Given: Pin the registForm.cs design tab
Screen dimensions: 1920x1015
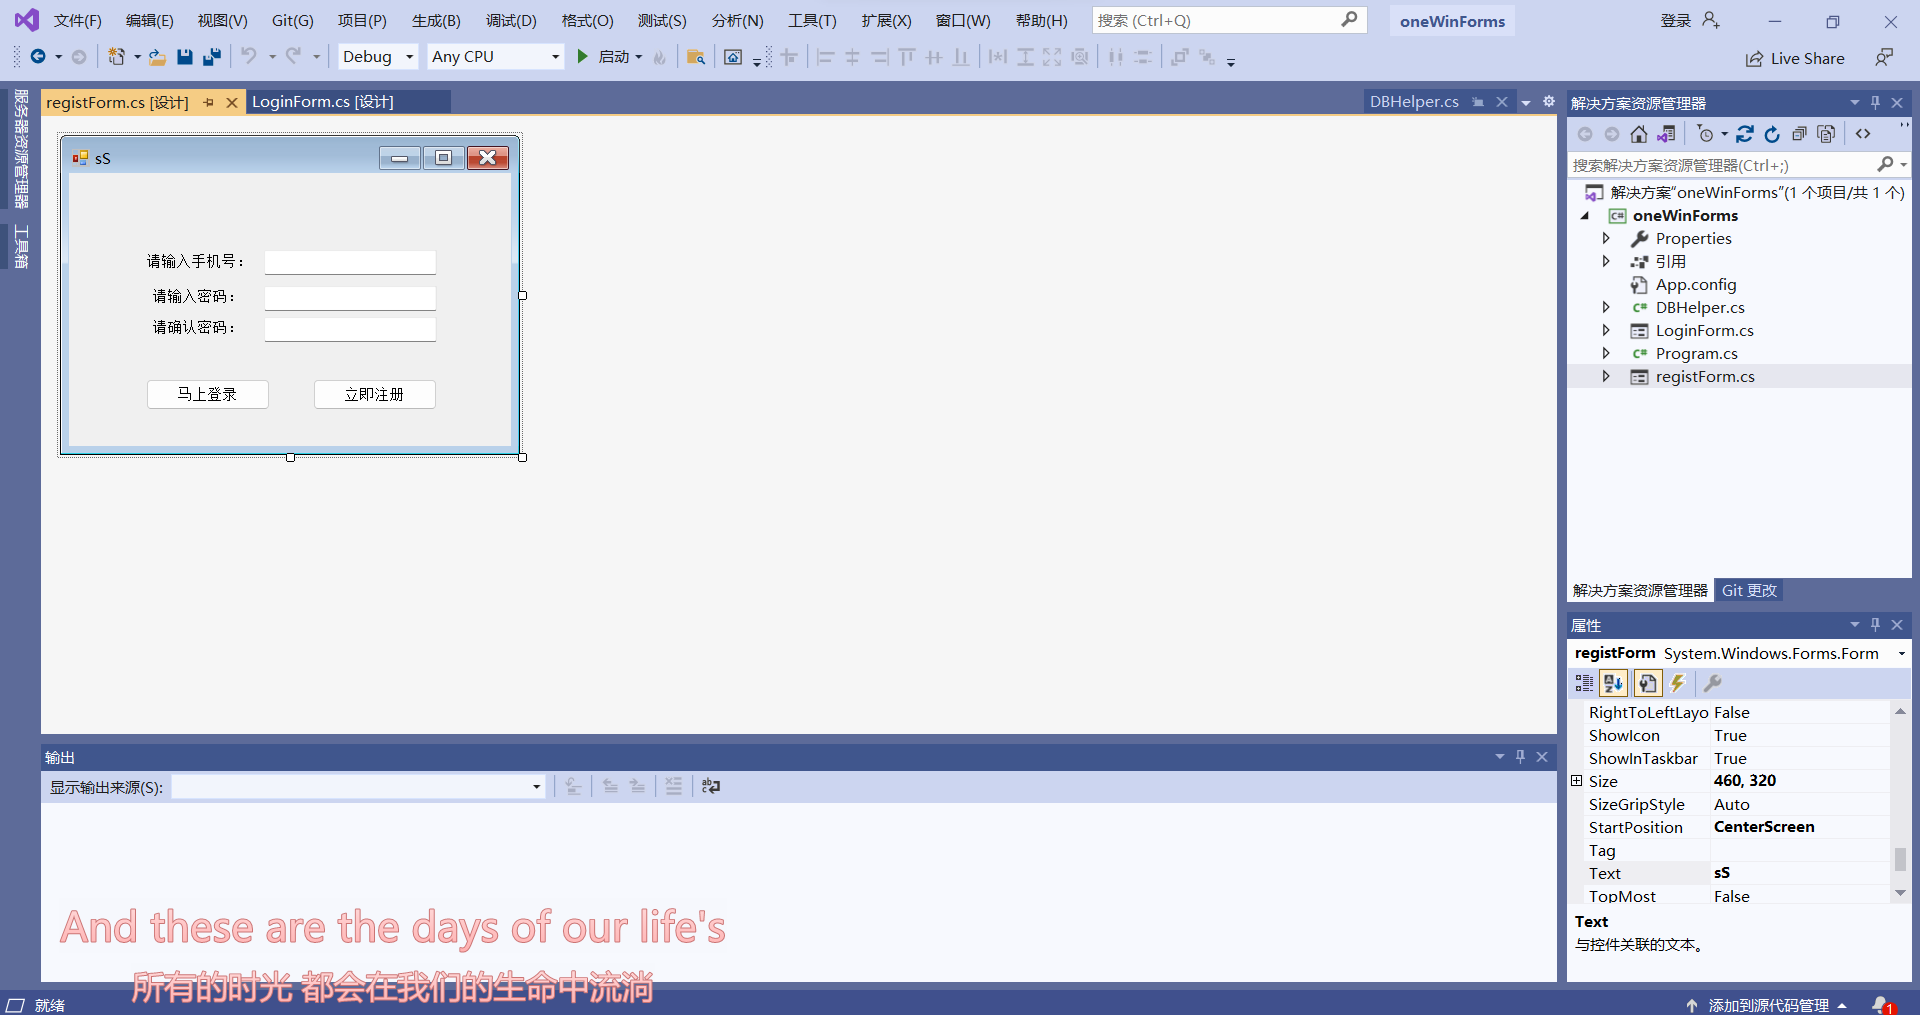Looking at the screenshot, I should pos(208,102).
